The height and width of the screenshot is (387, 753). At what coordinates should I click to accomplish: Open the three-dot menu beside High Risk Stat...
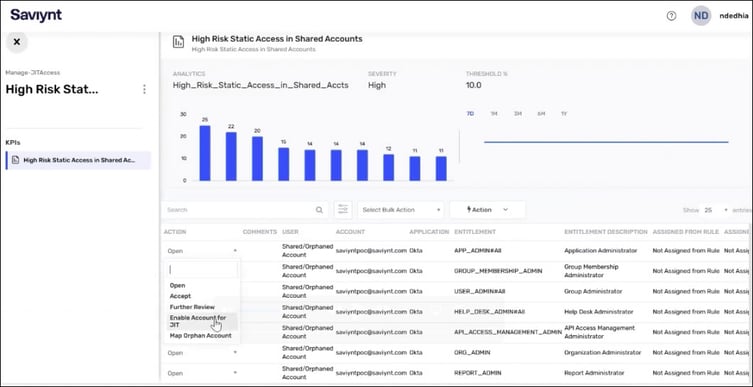coord(144,89)
